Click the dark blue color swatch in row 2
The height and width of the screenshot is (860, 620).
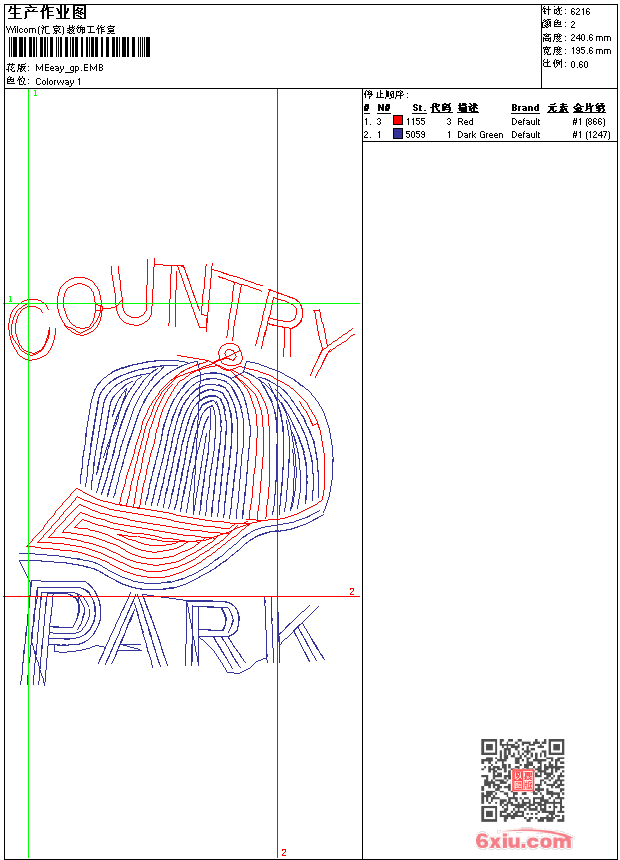398,134
